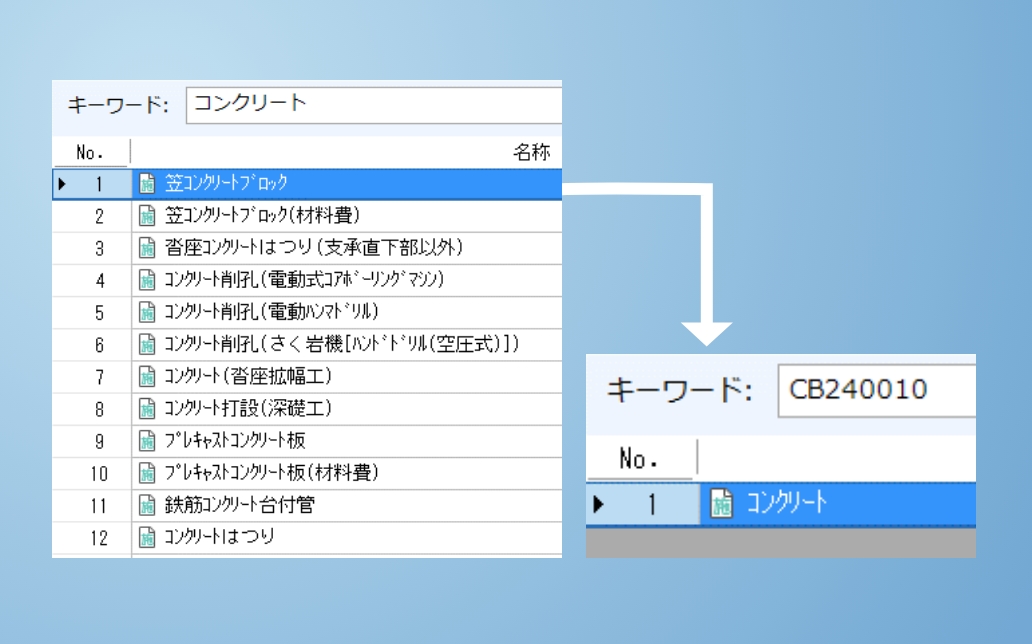
Task: Click the icon beside 笠コンクリートブロック row 1
Action: 147,184
